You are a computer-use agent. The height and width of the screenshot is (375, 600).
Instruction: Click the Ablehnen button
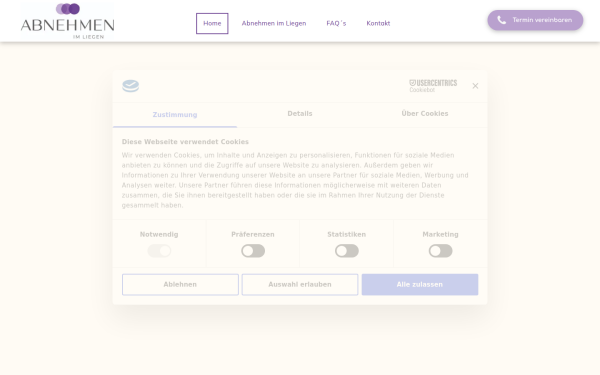[x=180, y=284]
